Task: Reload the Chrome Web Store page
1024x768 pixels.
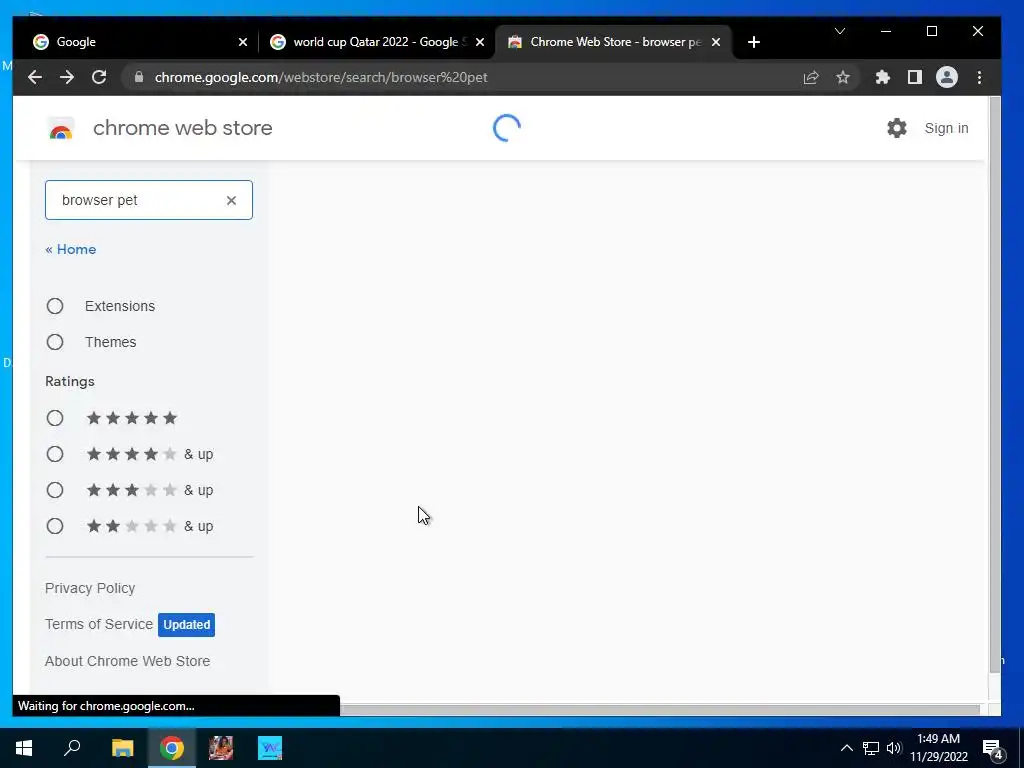Action: (99, 77)
